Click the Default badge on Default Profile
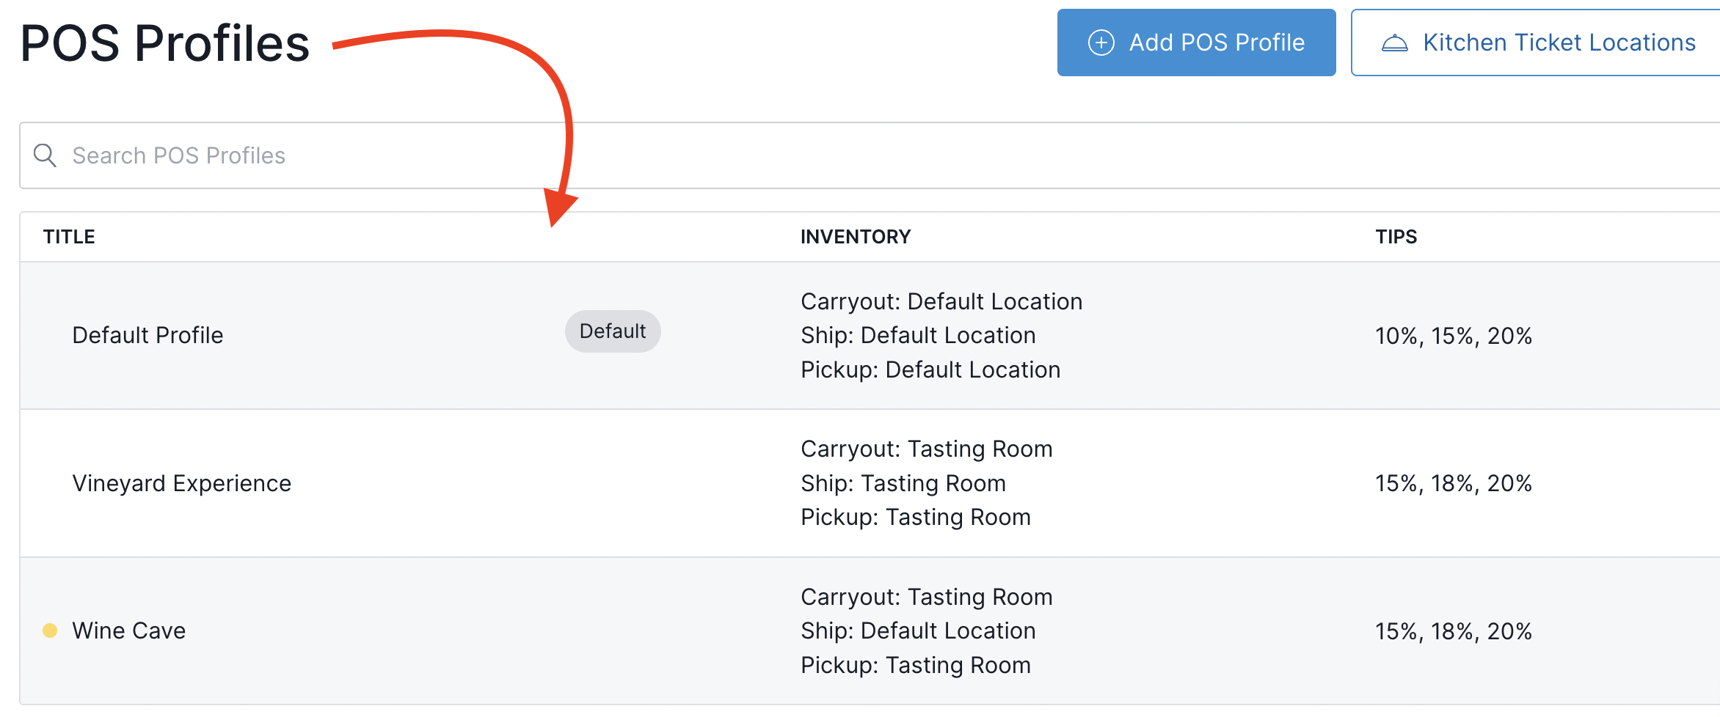 point(612,331)
